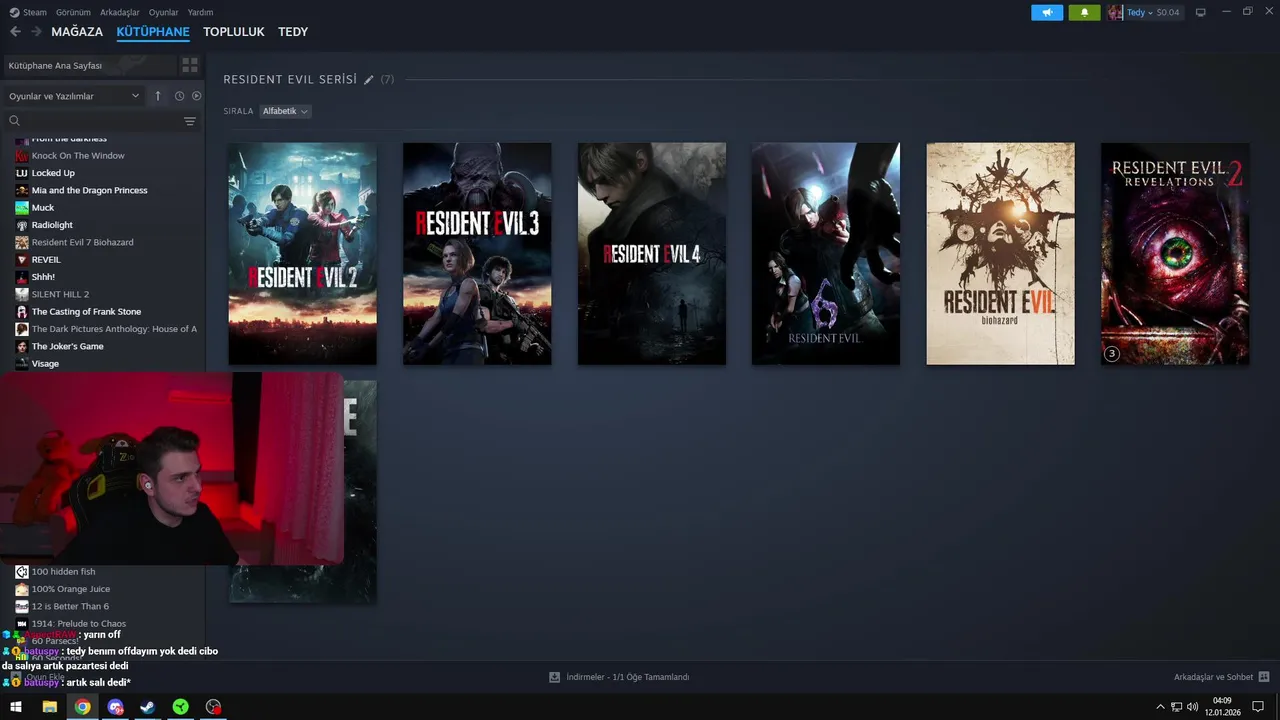Switch to Chrome in taskbar
Viewport: 1280px width, 720px height.
point(82,707)
